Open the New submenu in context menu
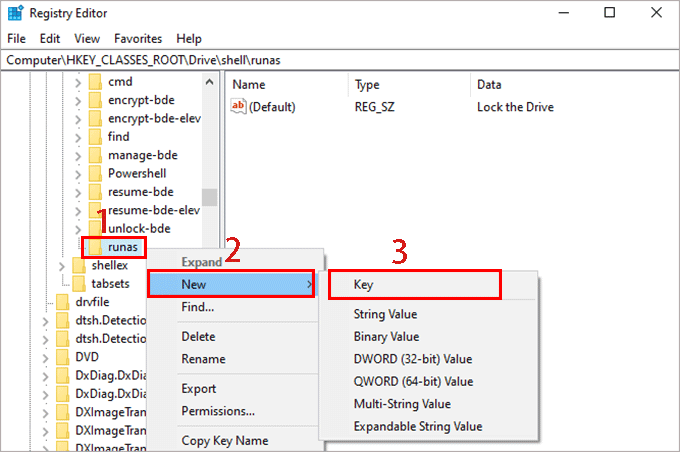680x452 pixels. point(231,284)
